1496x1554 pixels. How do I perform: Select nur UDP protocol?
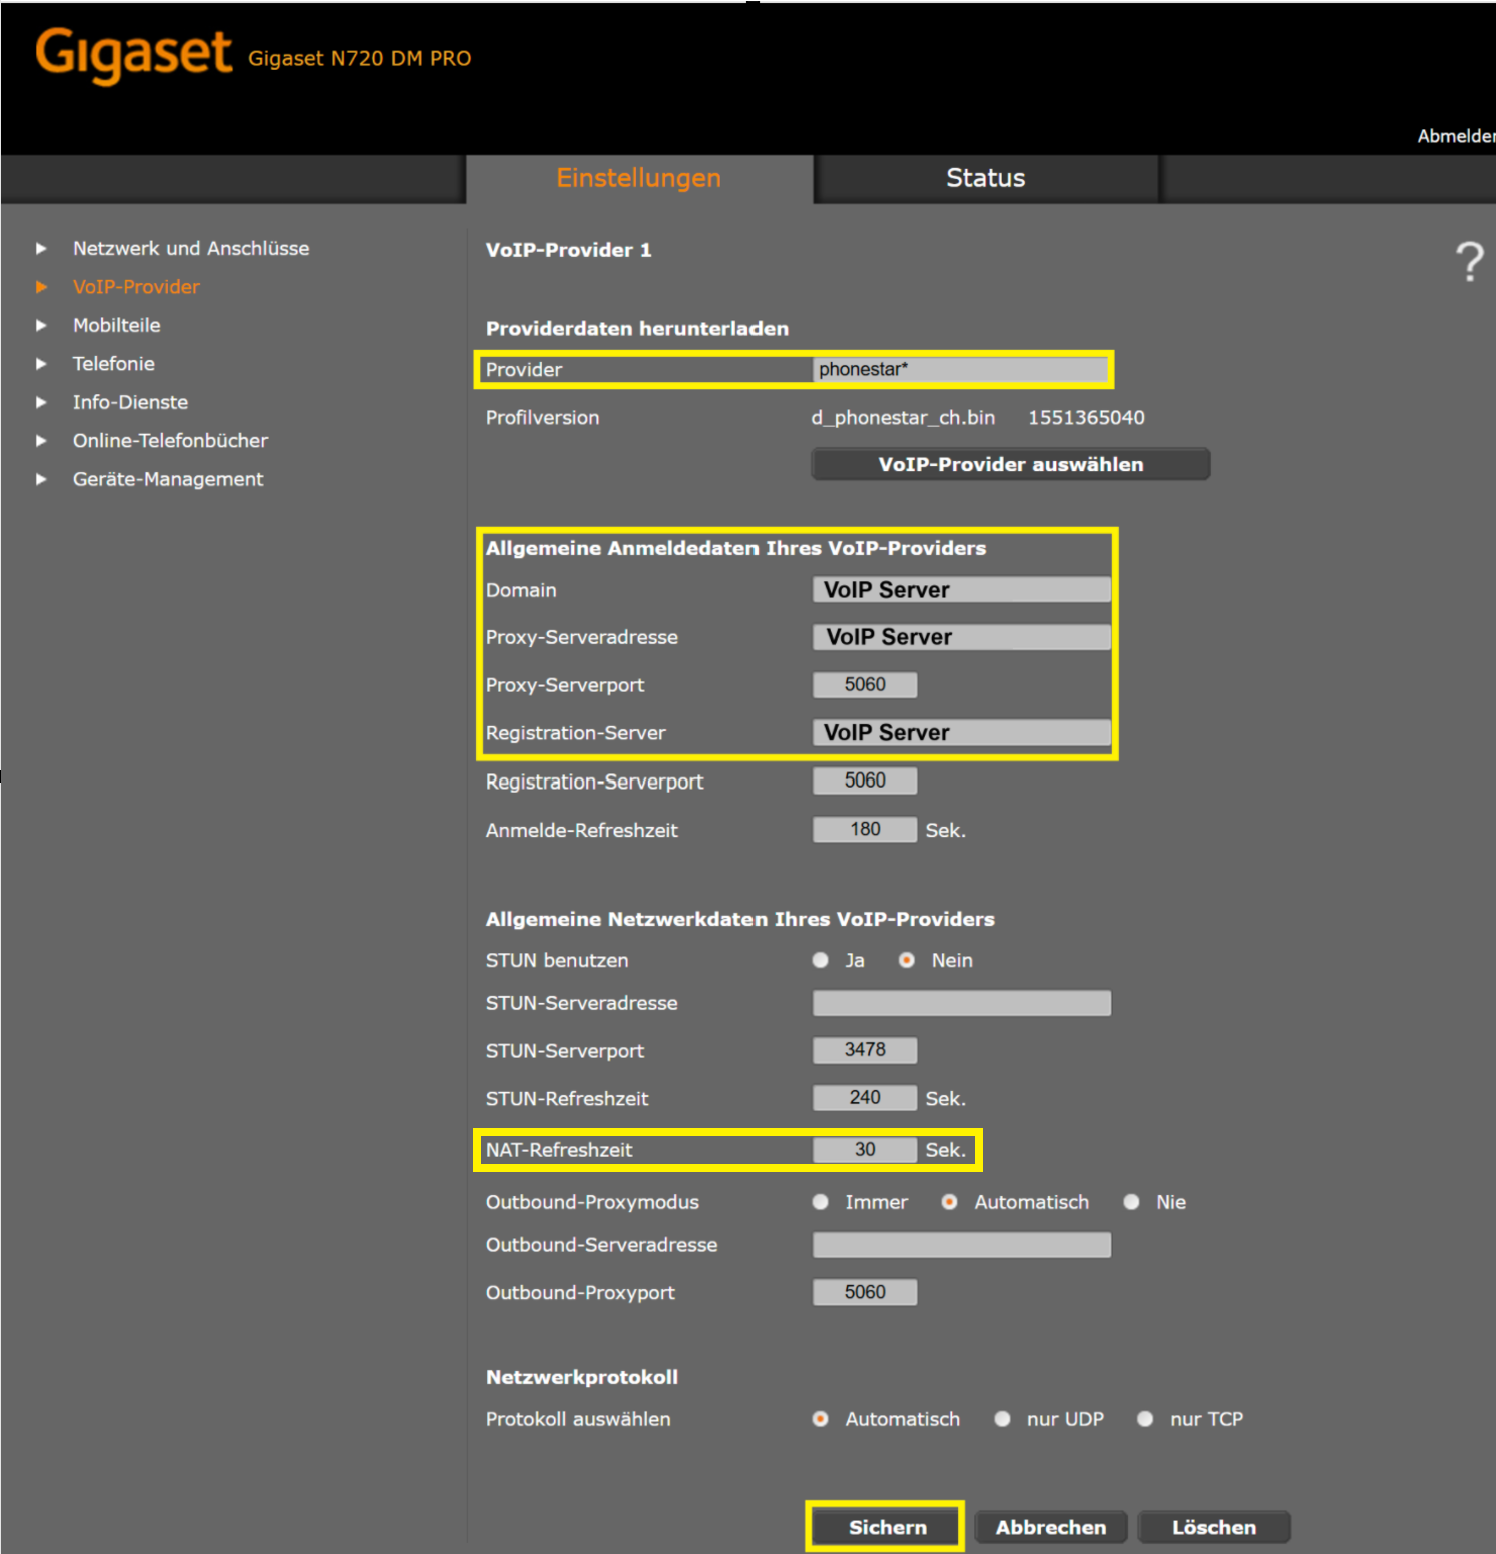pyautogui.click(x=1002, y=1419)
